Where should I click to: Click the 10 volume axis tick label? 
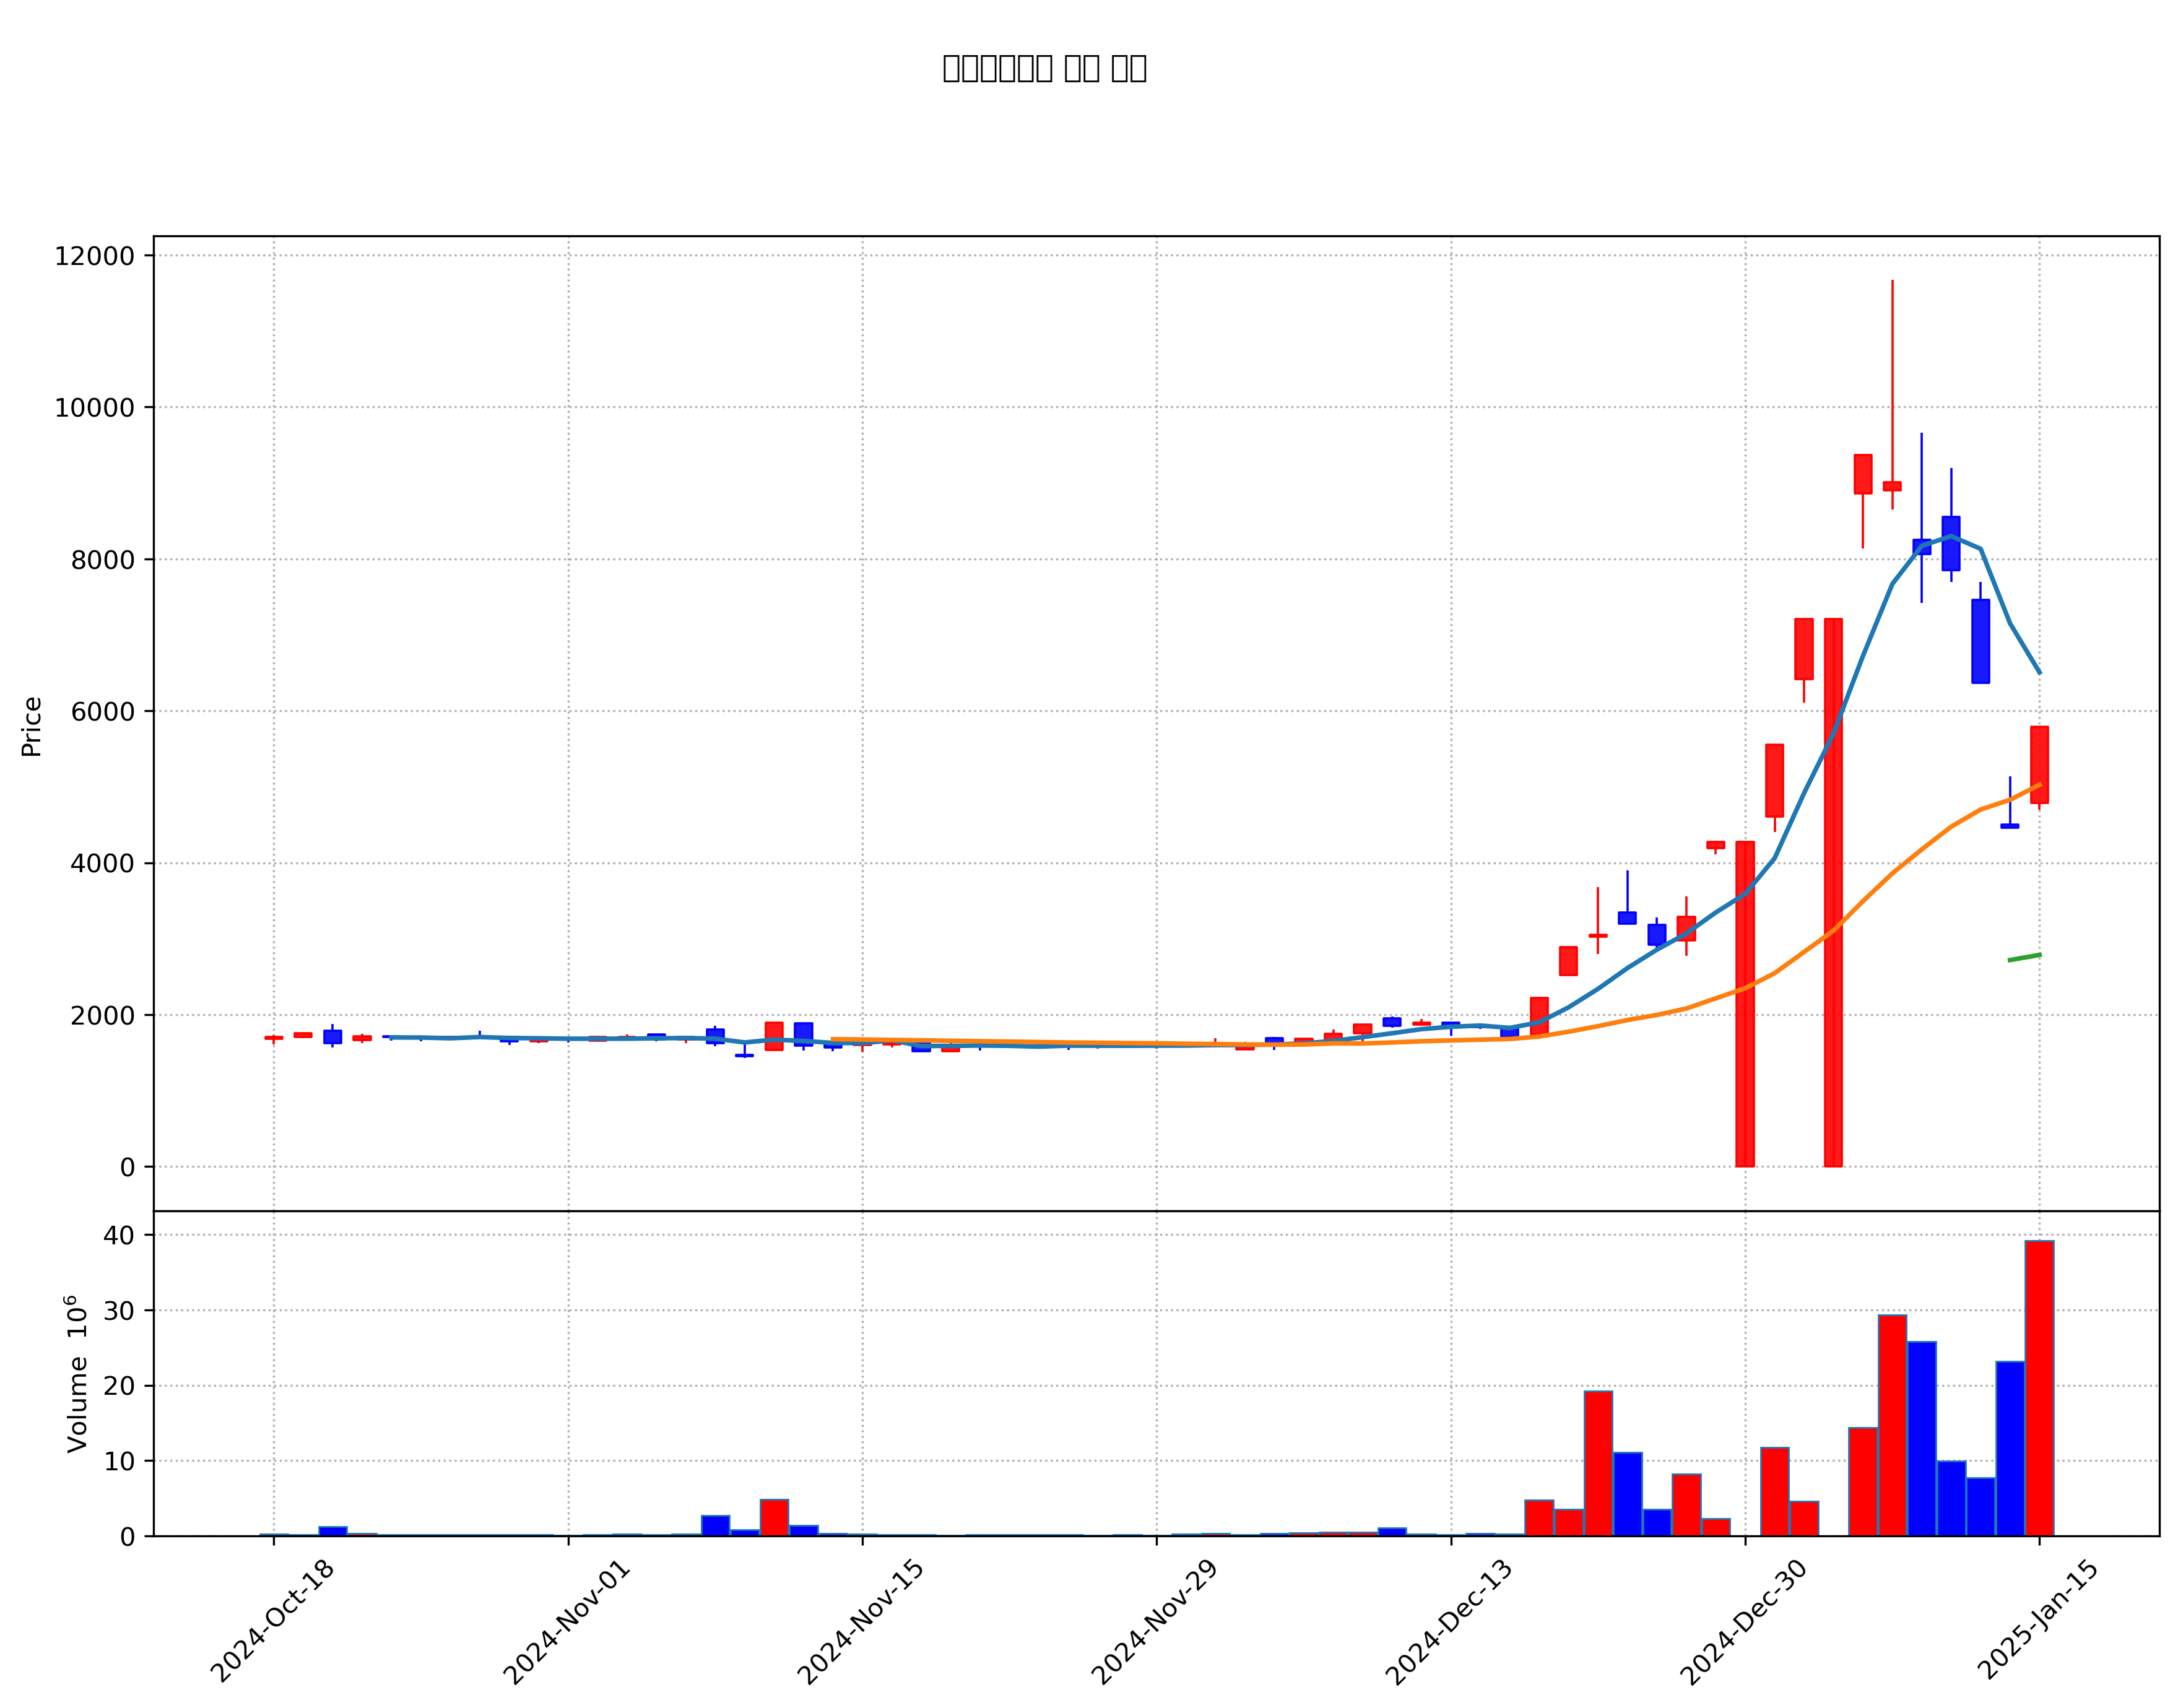point(119,1461)
